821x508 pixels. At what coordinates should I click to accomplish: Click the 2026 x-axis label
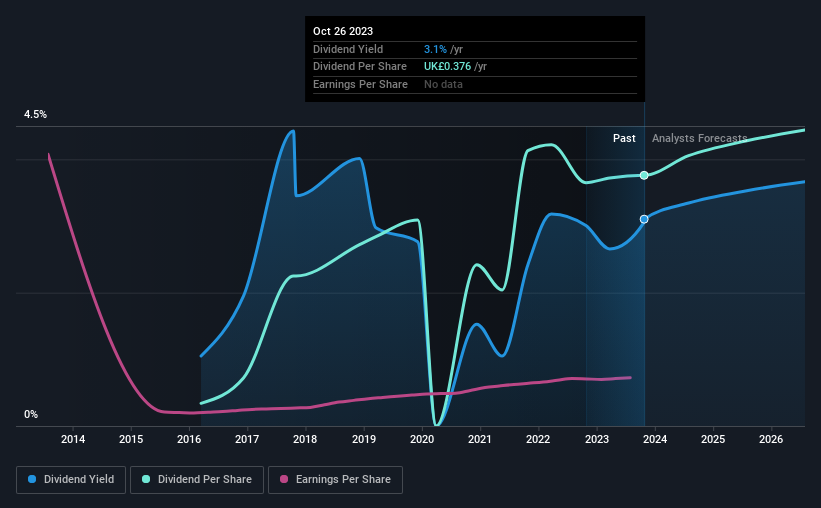tap(771, 439)
